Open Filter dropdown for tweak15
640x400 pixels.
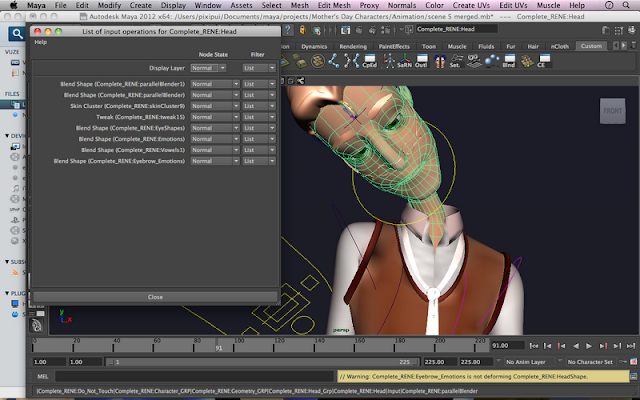[259, 117]
